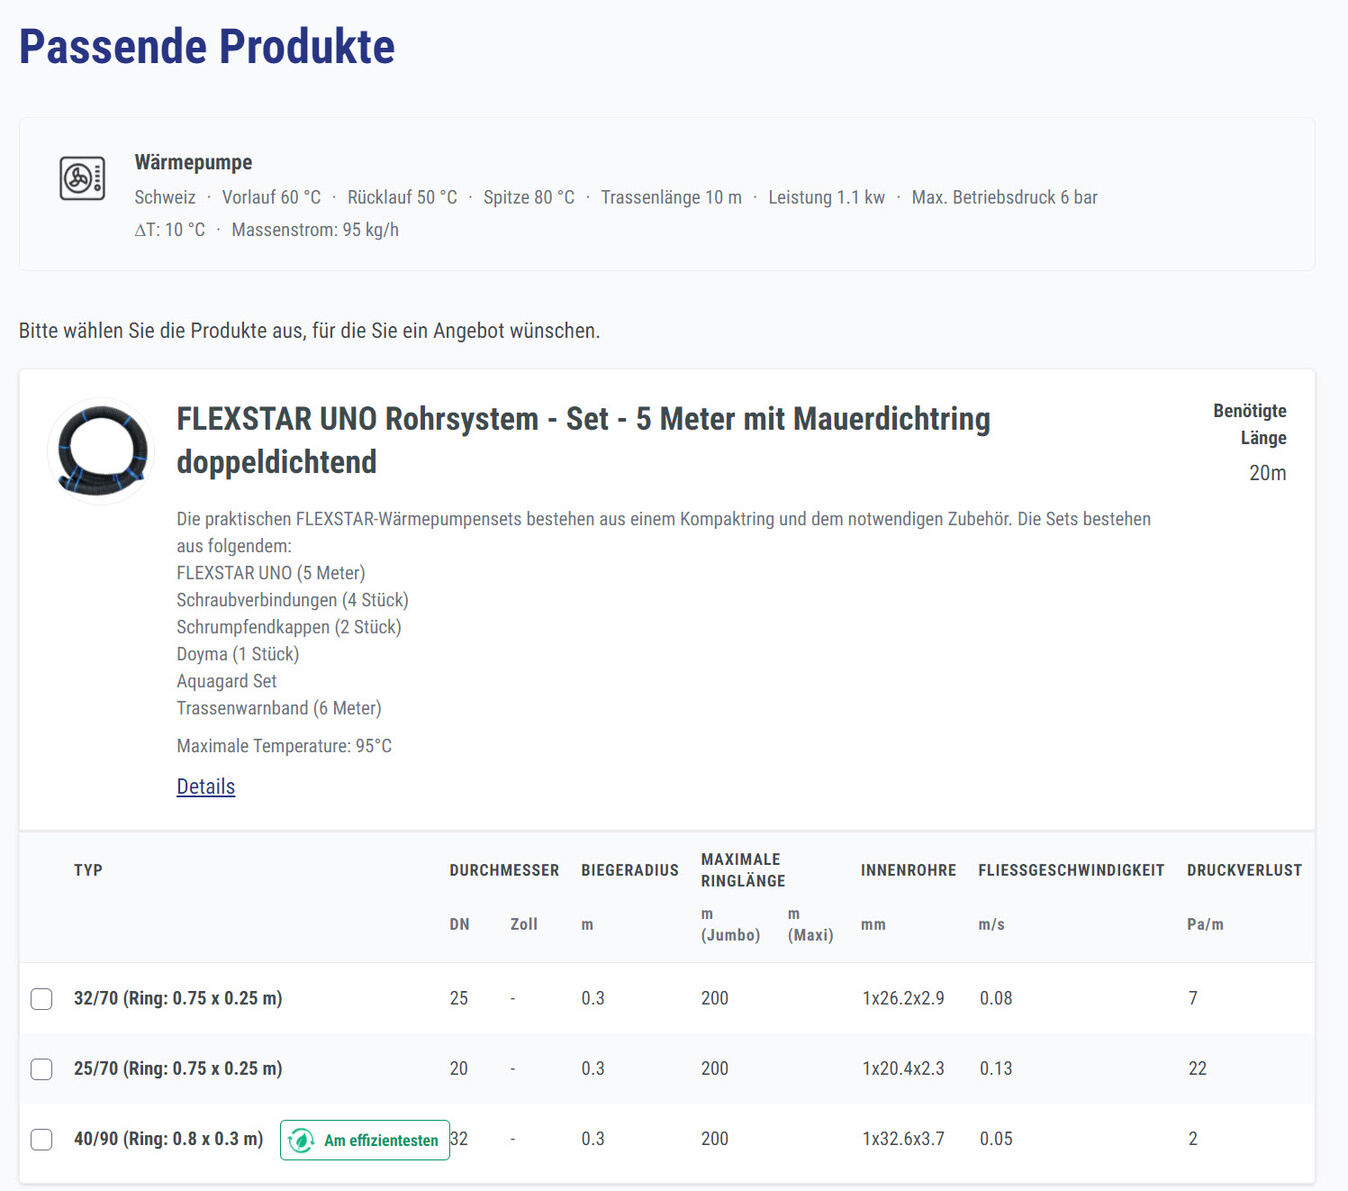Click the green leaf efficiency icon

301,1140
